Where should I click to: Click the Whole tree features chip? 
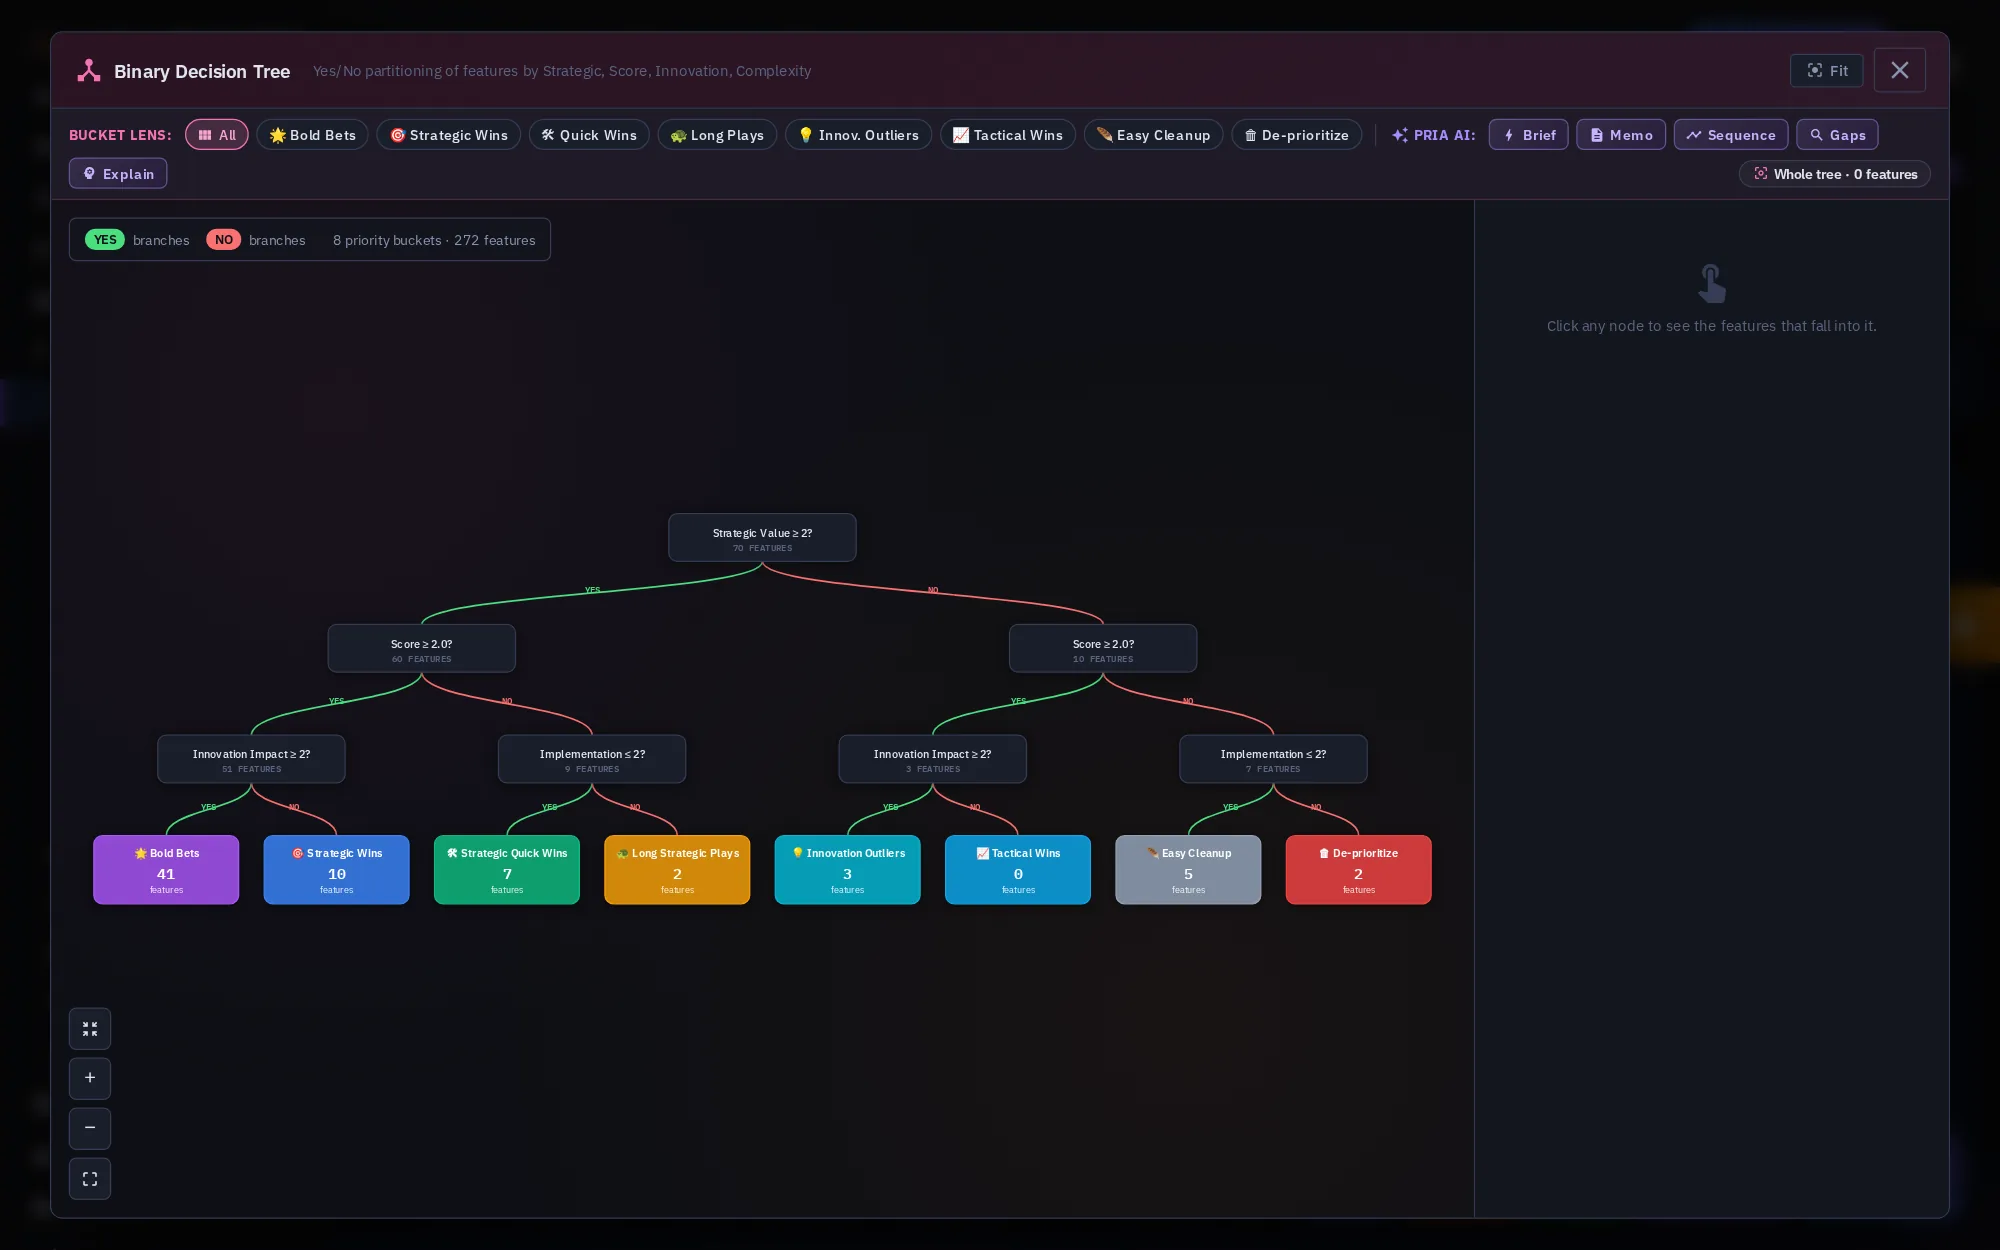pos(1834,174)
